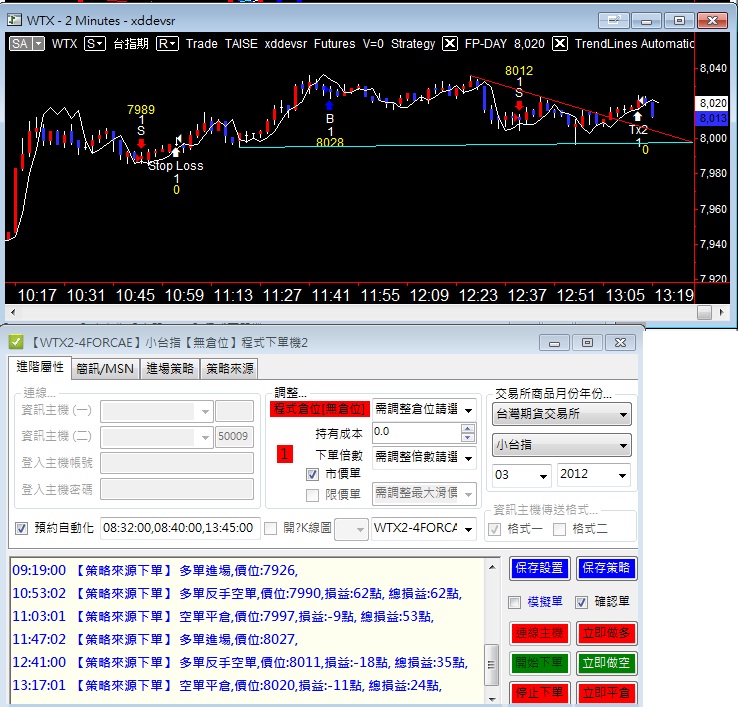Select the 11:03:01 log entry
The width and height of the screenshot is (738, 710).
(223, 617)
